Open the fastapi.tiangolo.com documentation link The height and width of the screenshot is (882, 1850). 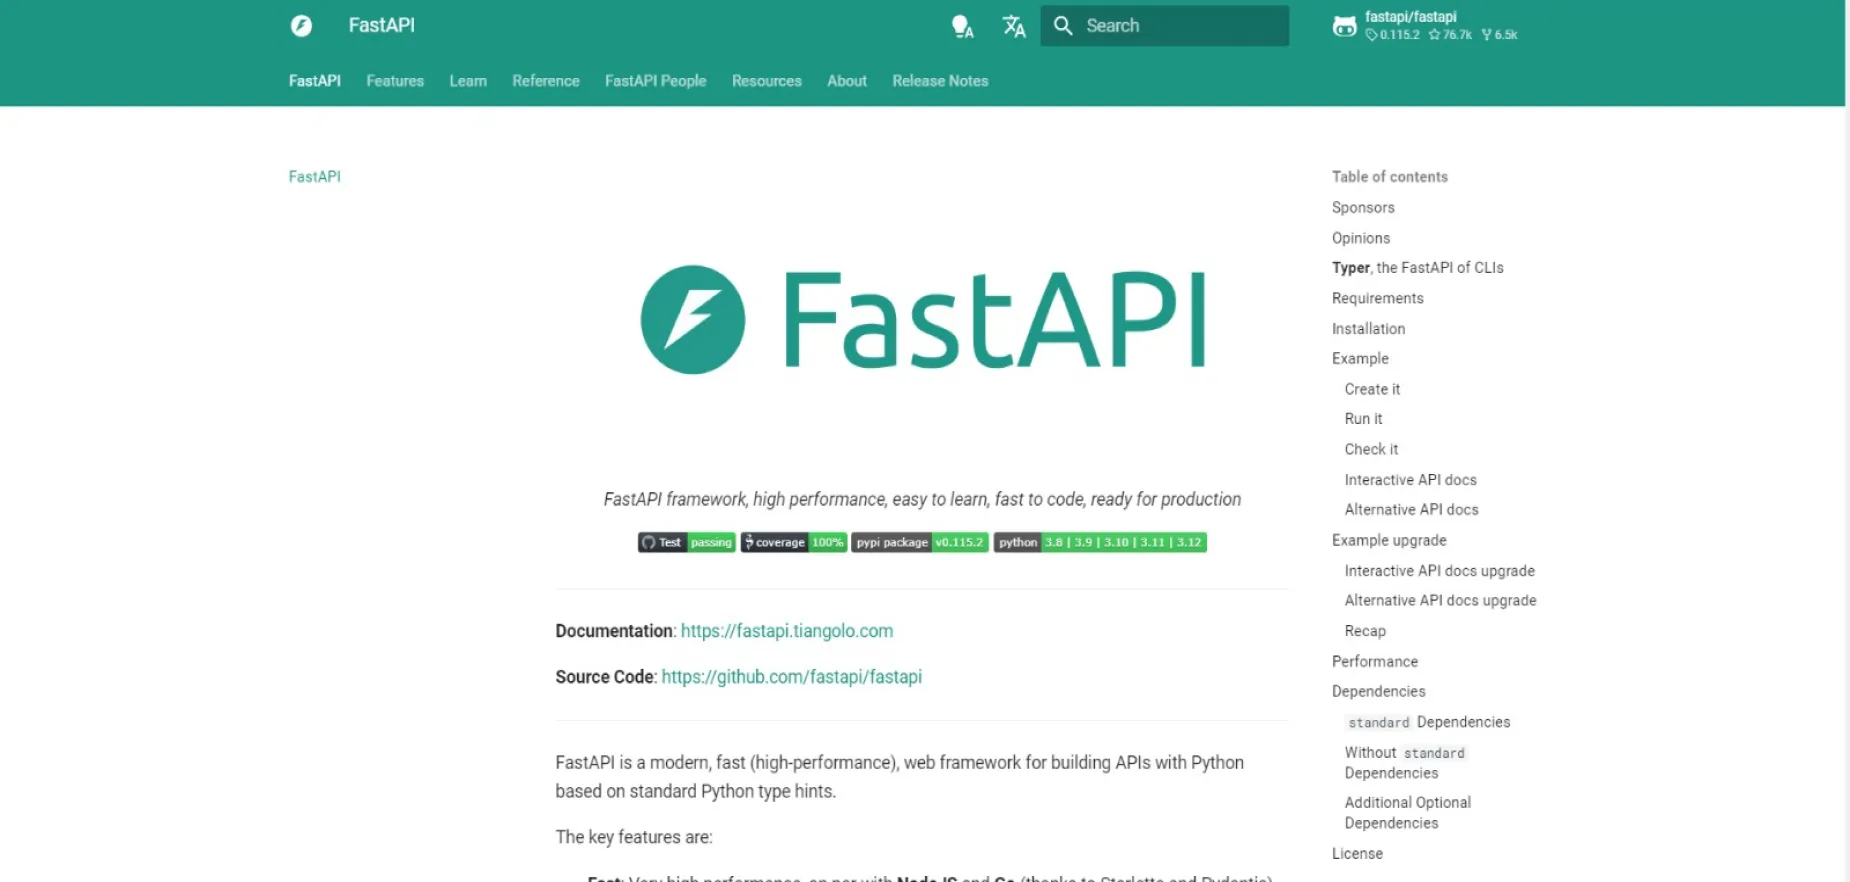click(787, 631)
